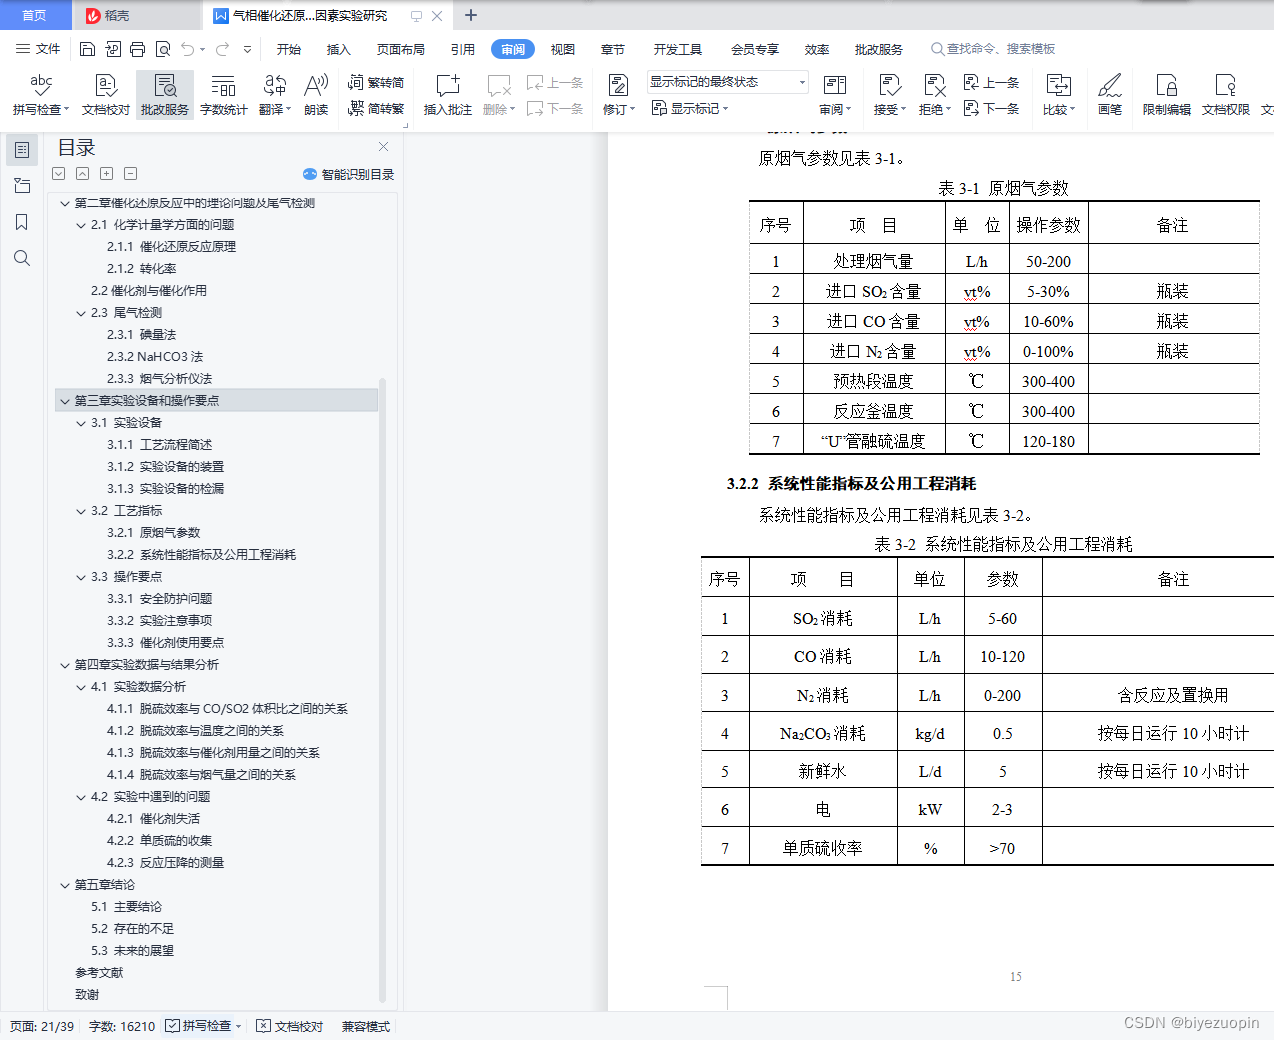Click the 查找命令 search box
Image resolution: width=1274 pixels, height=1040 pixels.
993,49
